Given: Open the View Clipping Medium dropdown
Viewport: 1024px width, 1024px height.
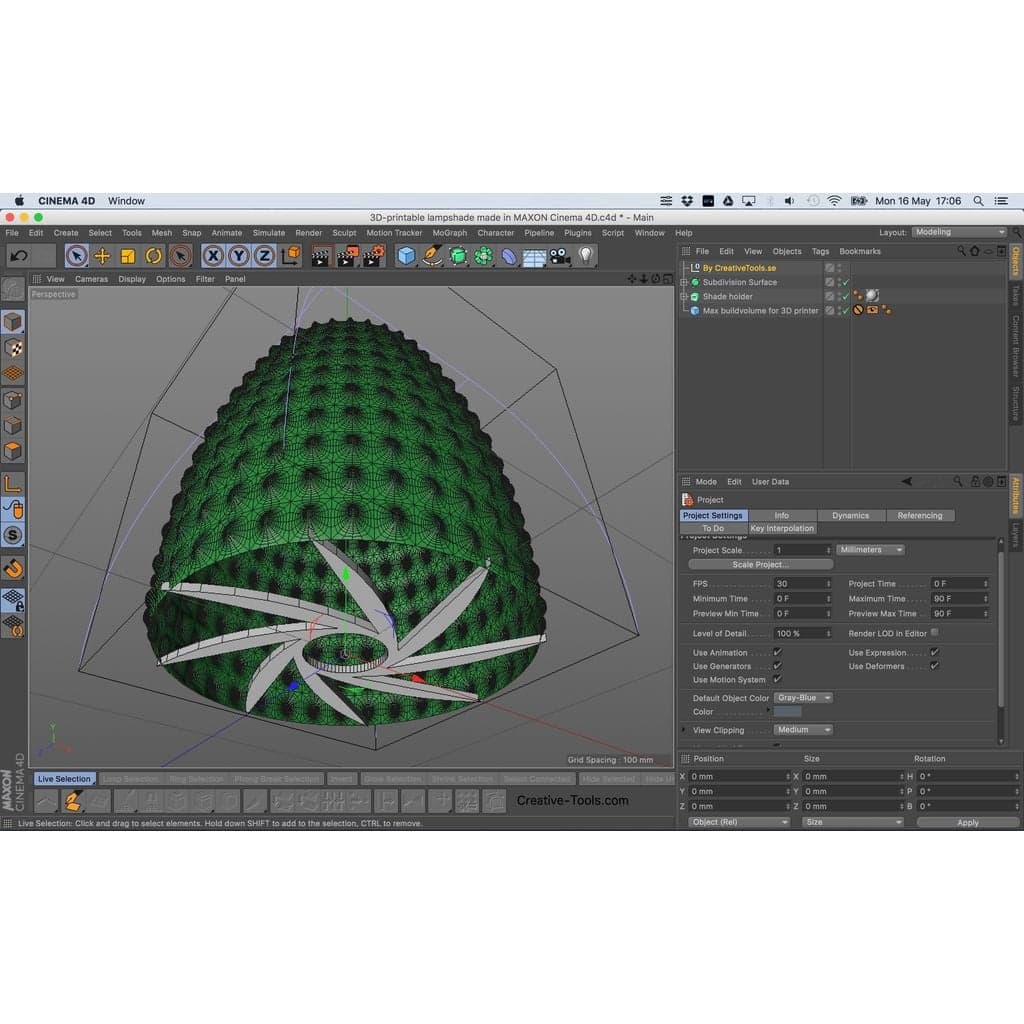Looking at the screenshot, I should [803, 729].
